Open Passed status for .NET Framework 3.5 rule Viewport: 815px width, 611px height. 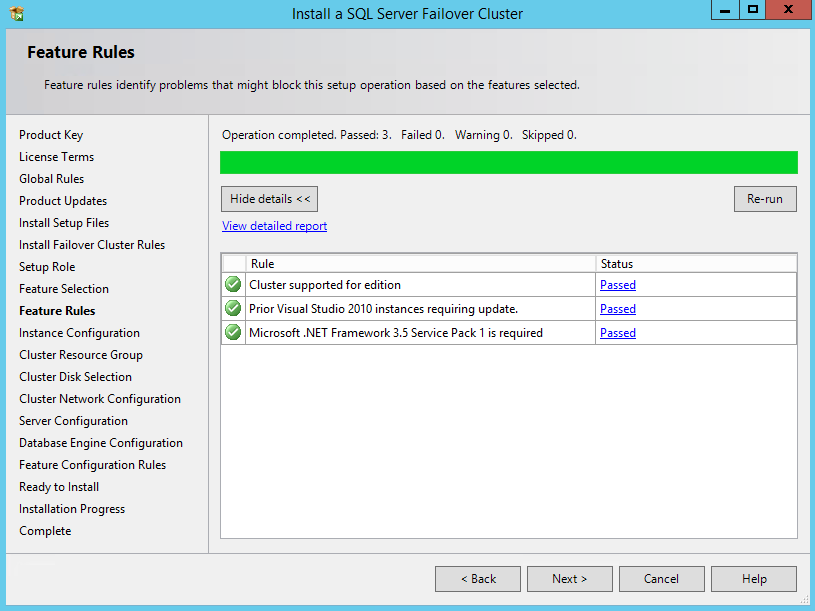point(617,333)
